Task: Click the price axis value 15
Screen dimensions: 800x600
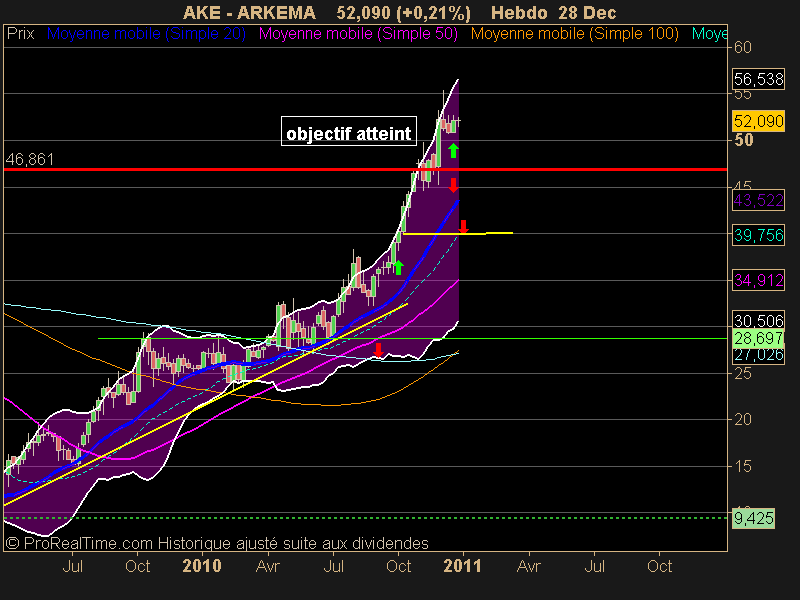Action: point(743,466)
